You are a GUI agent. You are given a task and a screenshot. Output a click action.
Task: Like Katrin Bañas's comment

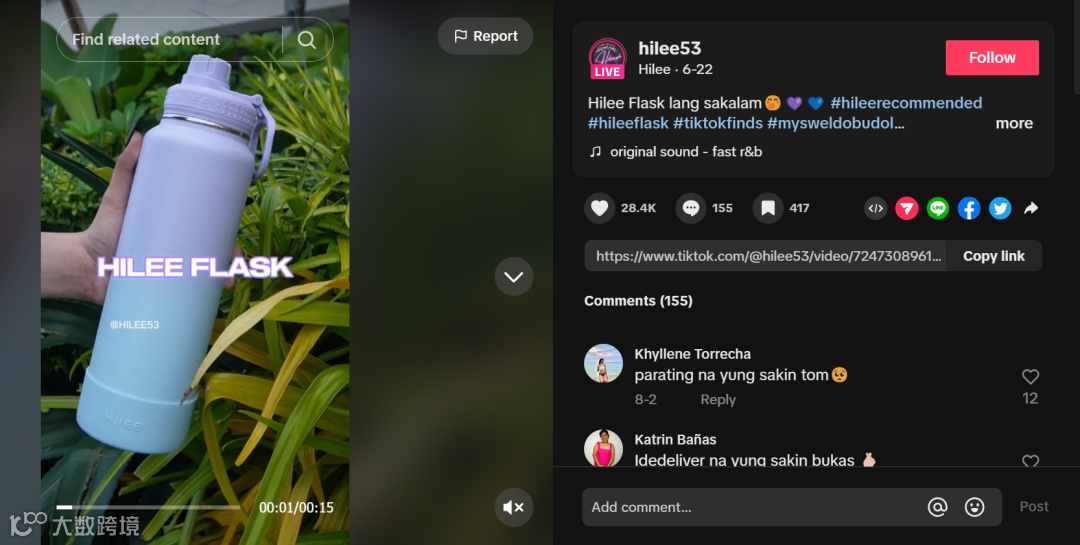[x=1030, y=461]
